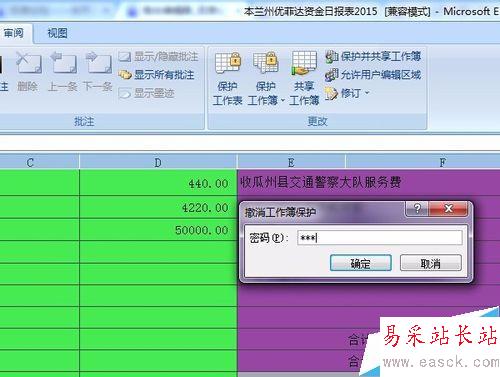The width and height of the screenshot is (500, 377).
Task: Click 显示所有批注 in ribbon
Action: coord(156,75)
